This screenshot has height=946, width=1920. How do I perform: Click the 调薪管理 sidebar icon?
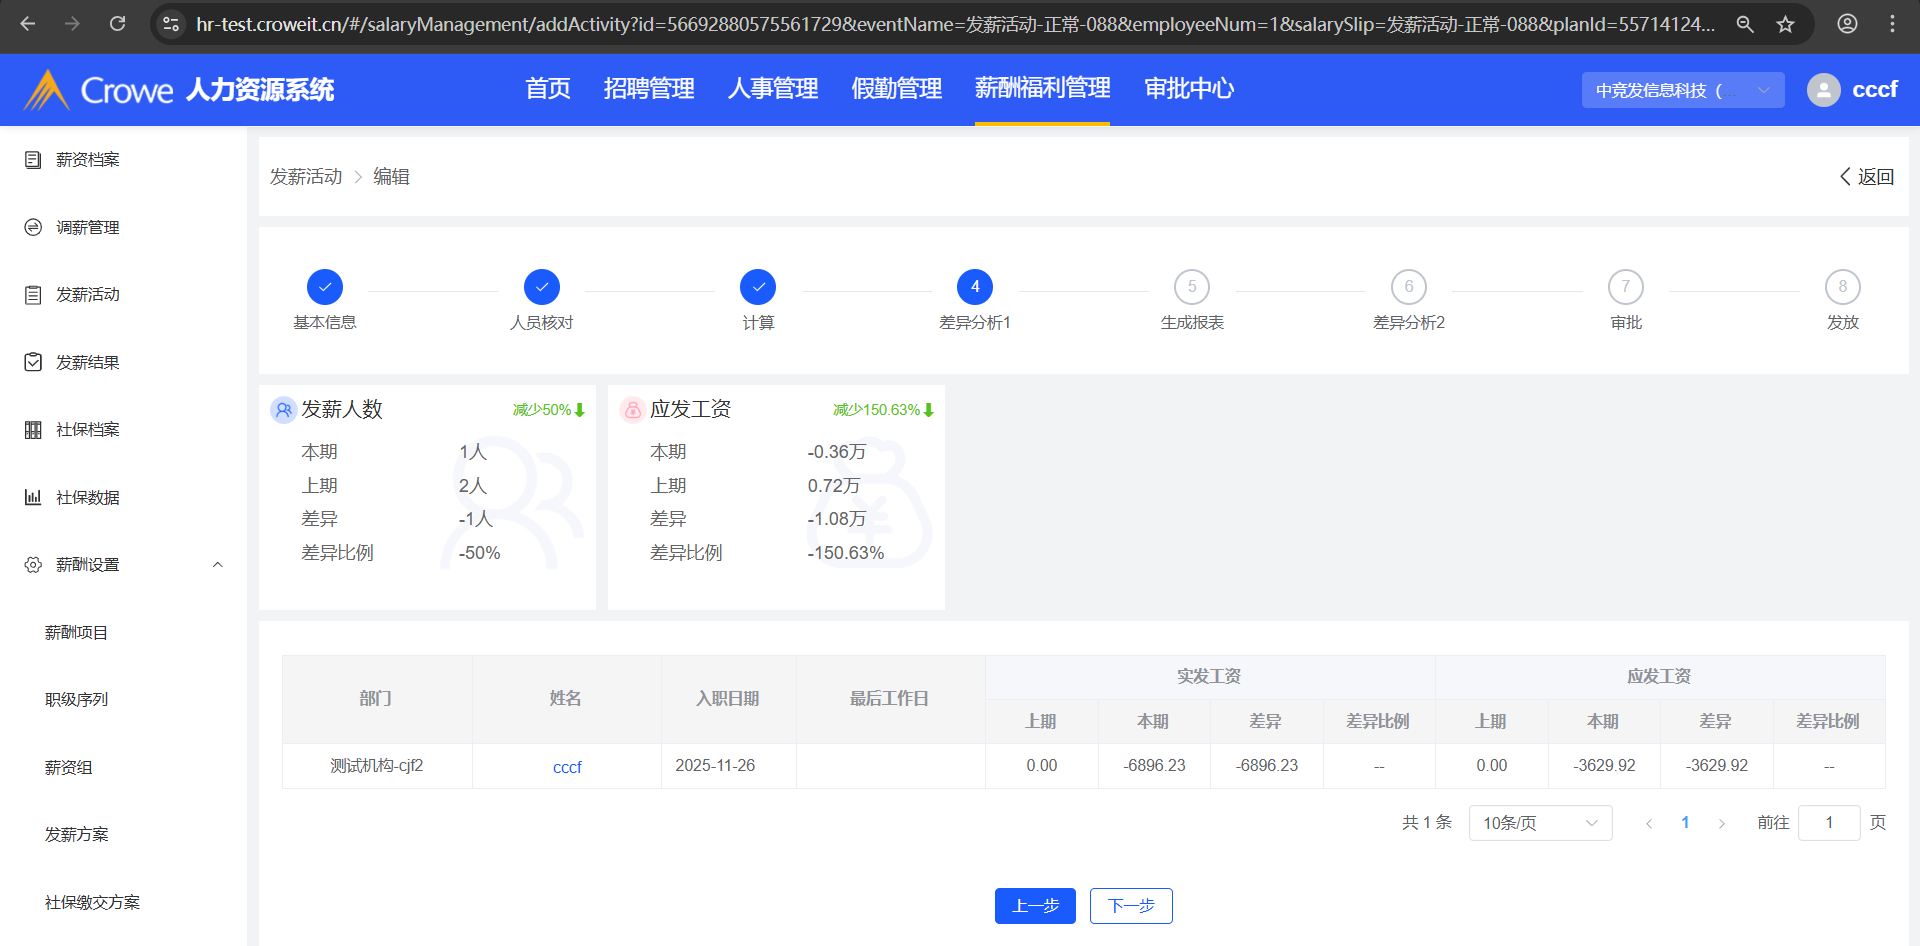(x=33, y=227)
